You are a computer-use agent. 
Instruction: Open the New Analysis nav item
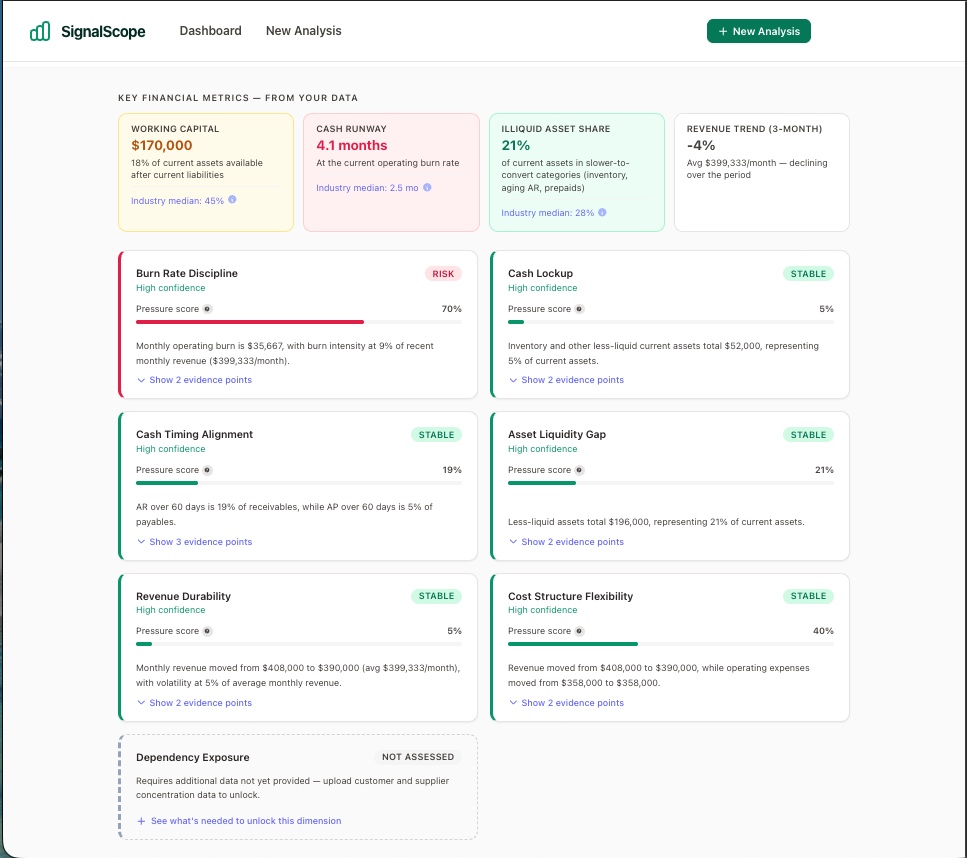[x=303, y=31]
